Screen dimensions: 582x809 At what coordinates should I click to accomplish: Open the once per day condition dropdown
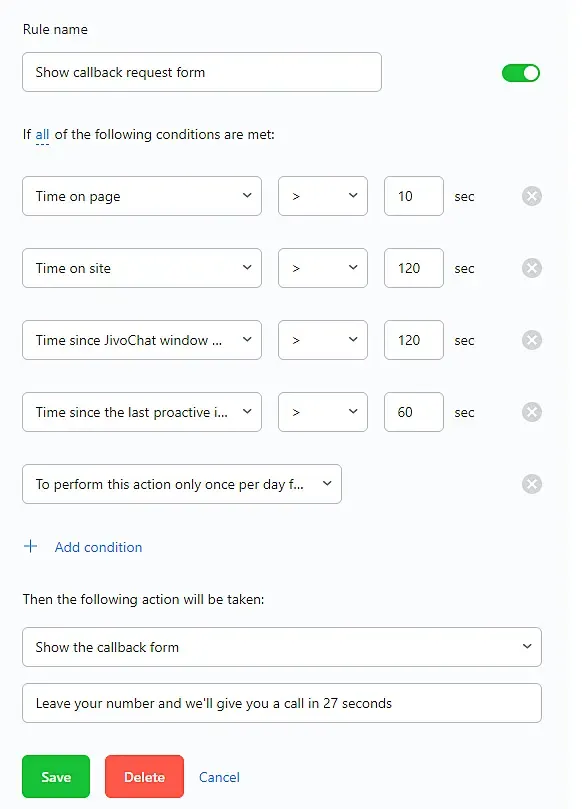pos(182,484)
